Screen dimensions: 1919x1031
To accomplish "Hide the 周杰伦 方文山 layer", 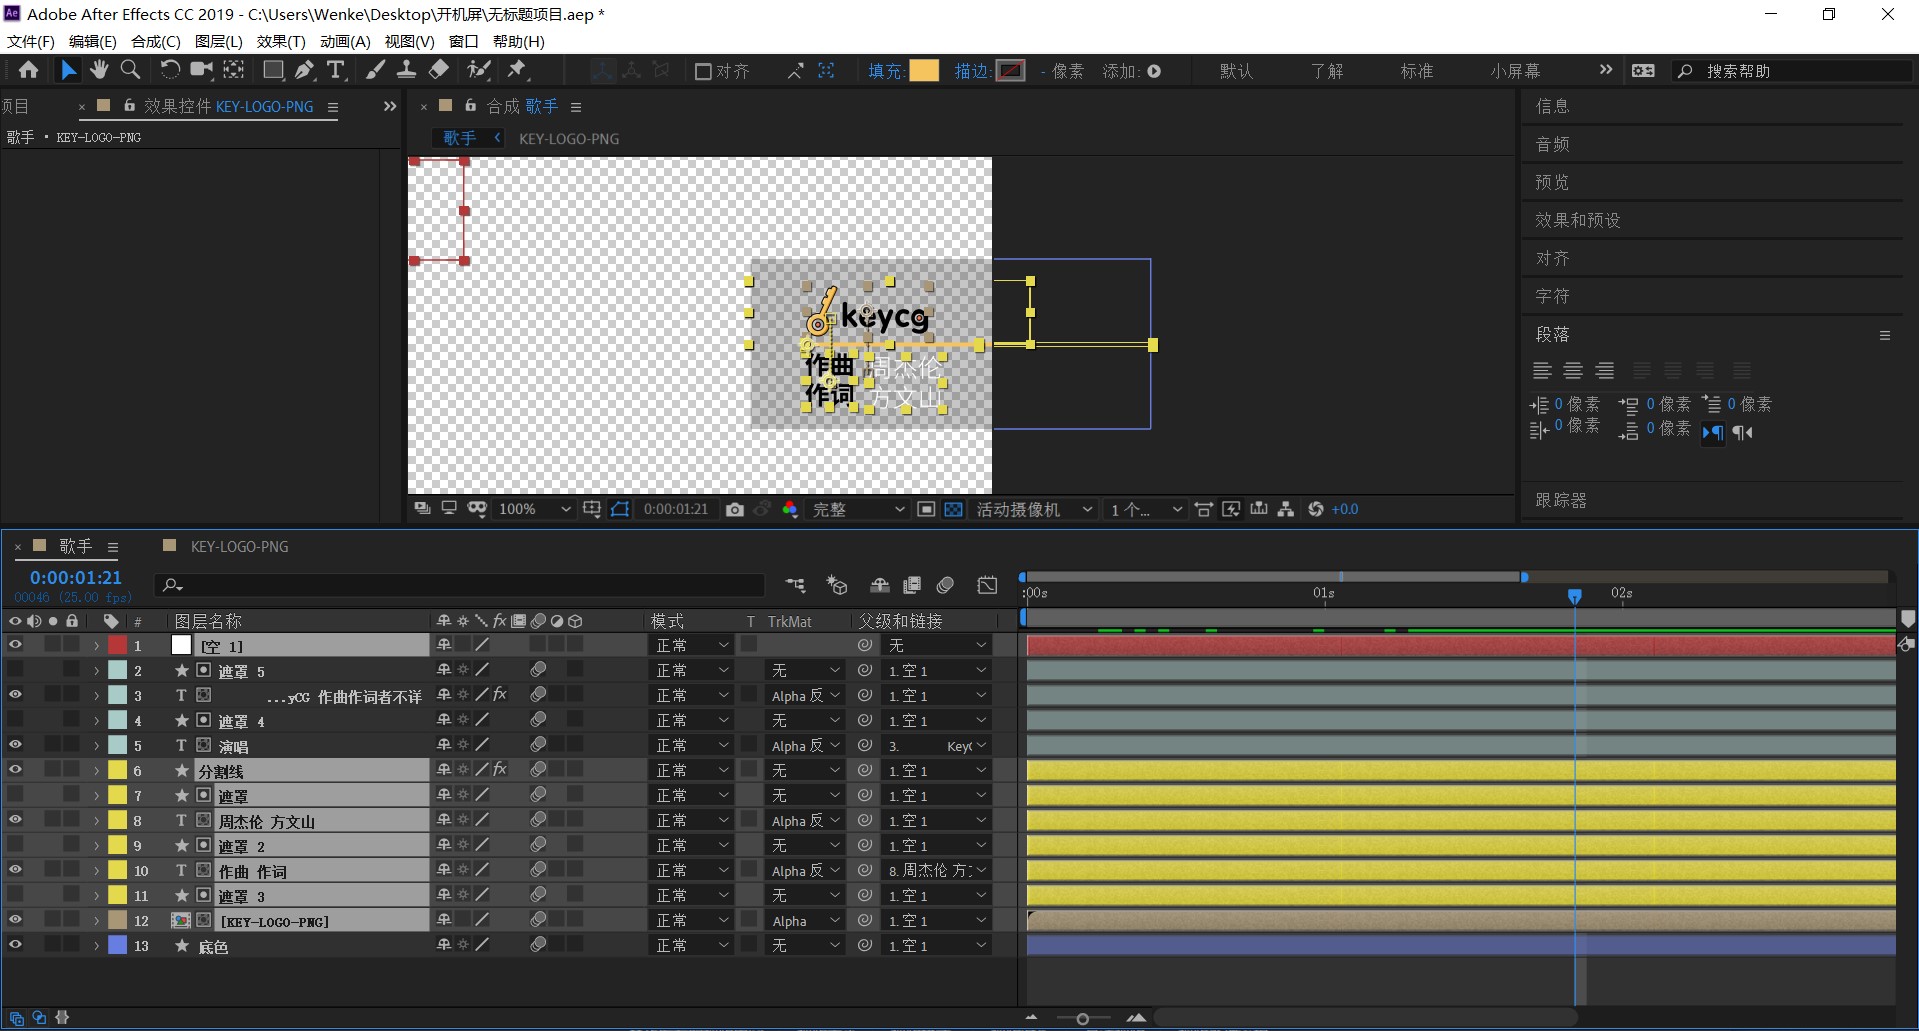I will coord(15,820).
